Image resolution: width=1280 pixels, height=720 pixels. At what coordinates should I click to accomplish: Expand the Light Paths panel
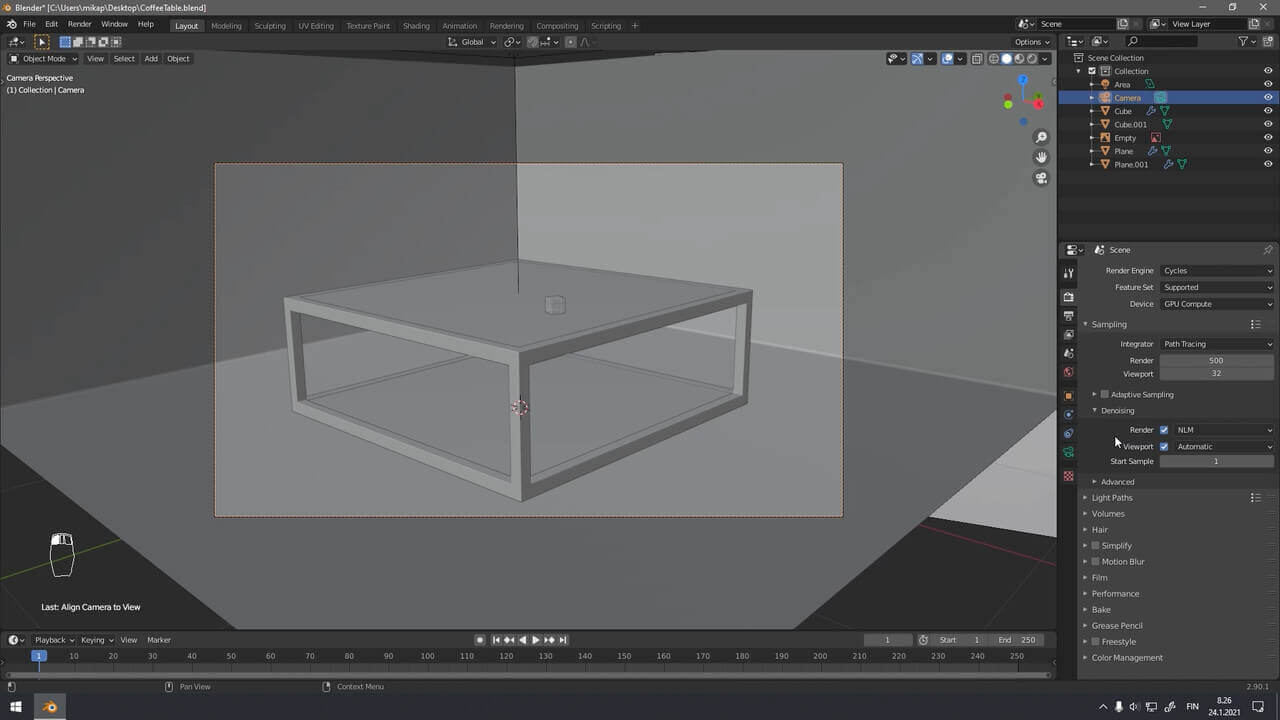[x=1112, y=498]
